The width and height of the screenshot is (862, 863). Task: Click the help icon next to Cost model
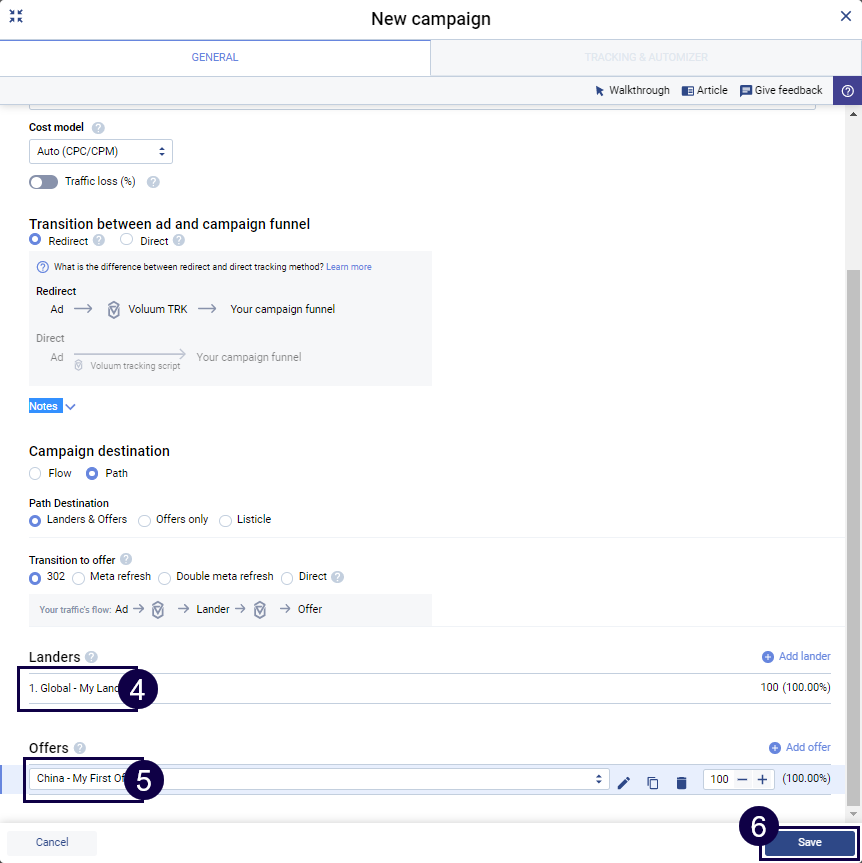[98, 128]
